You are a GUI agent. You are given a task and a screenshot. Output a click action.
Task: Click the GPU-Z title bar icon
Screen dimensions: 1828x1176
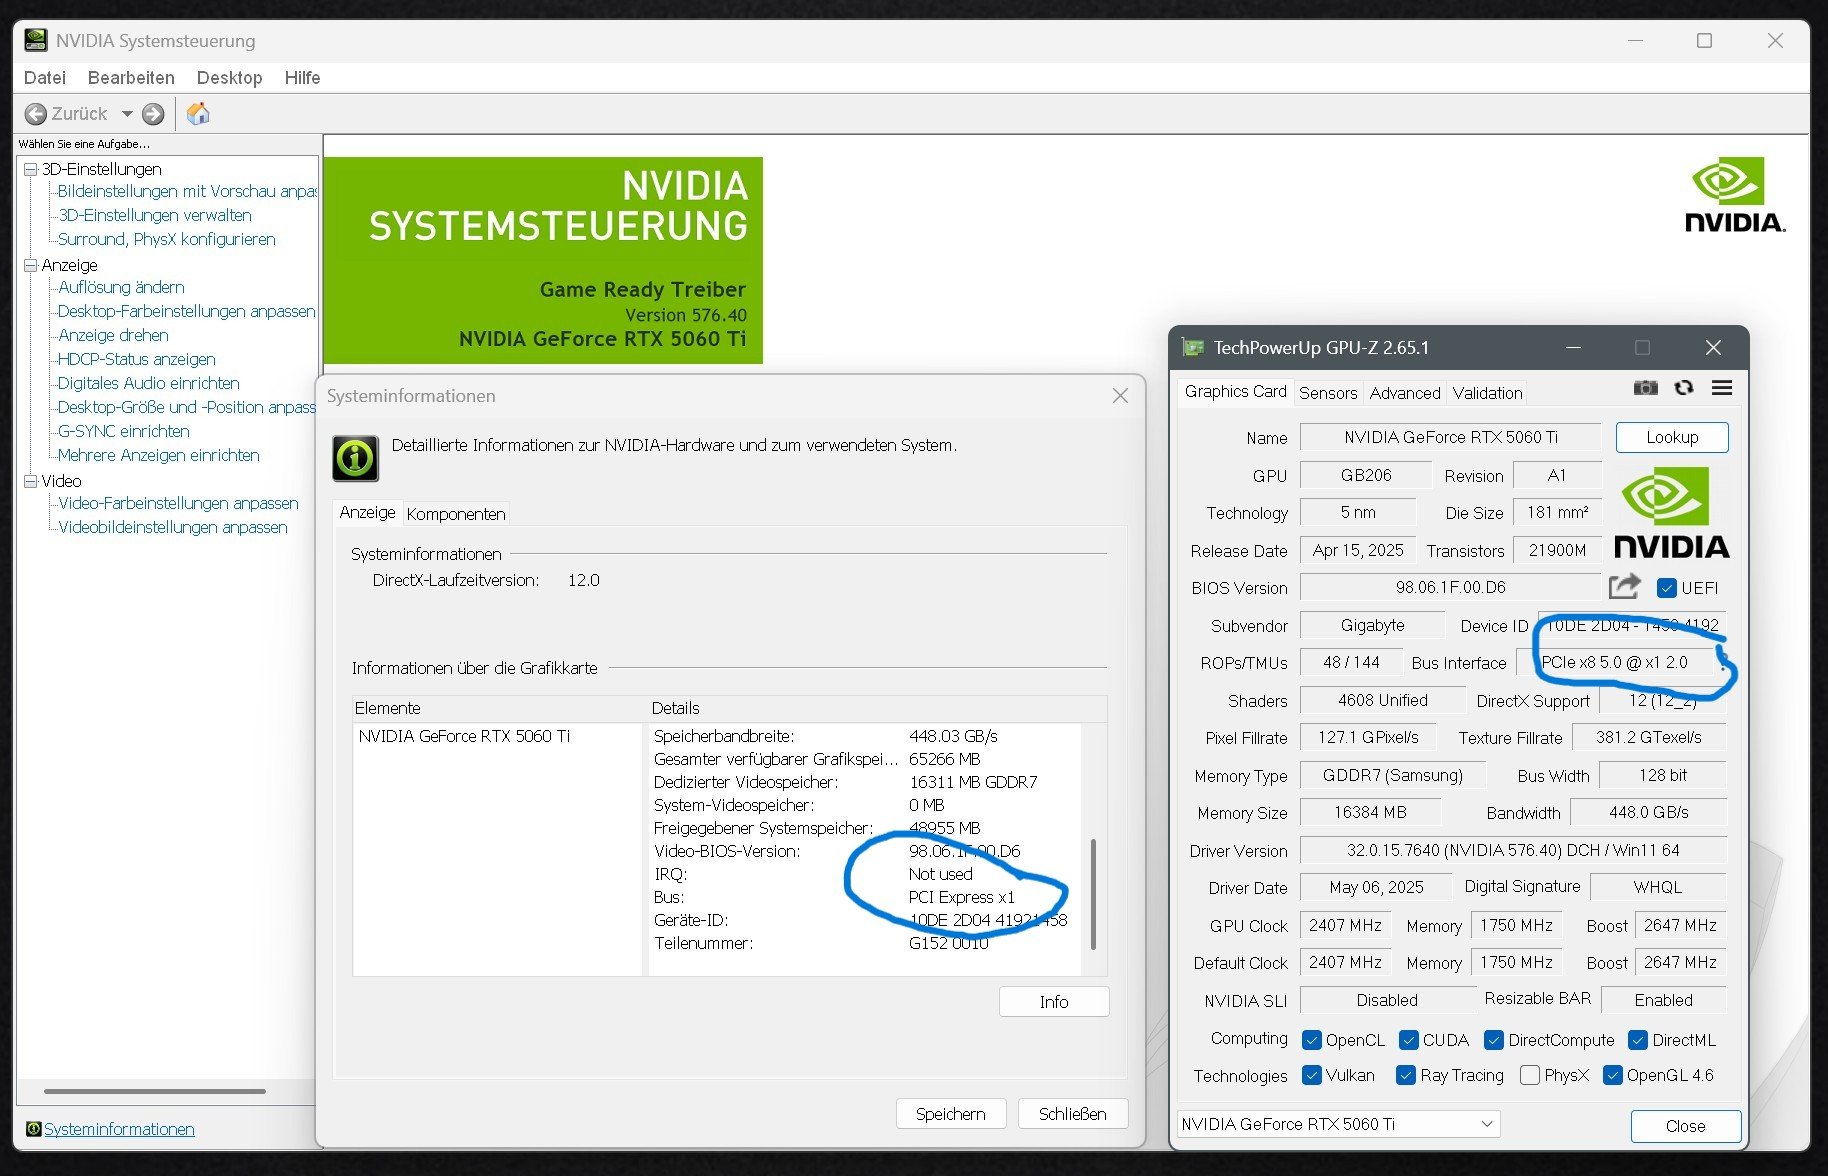[x=1192, y=348]
